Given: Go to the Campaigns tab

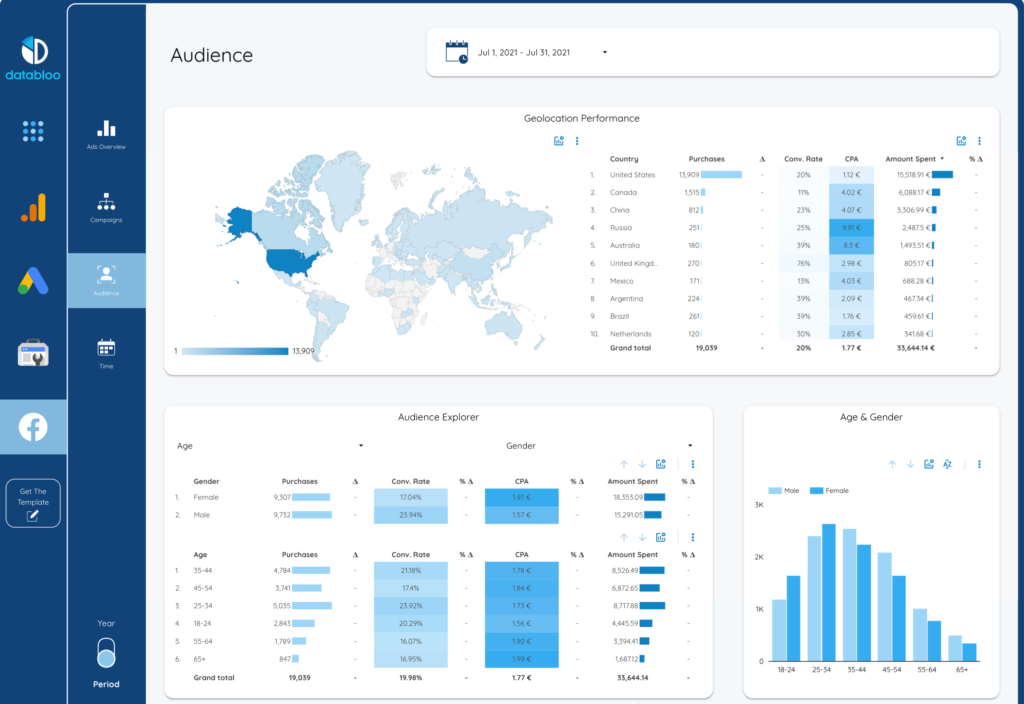Looking at the screenshot, I should [x=106, y=208].
